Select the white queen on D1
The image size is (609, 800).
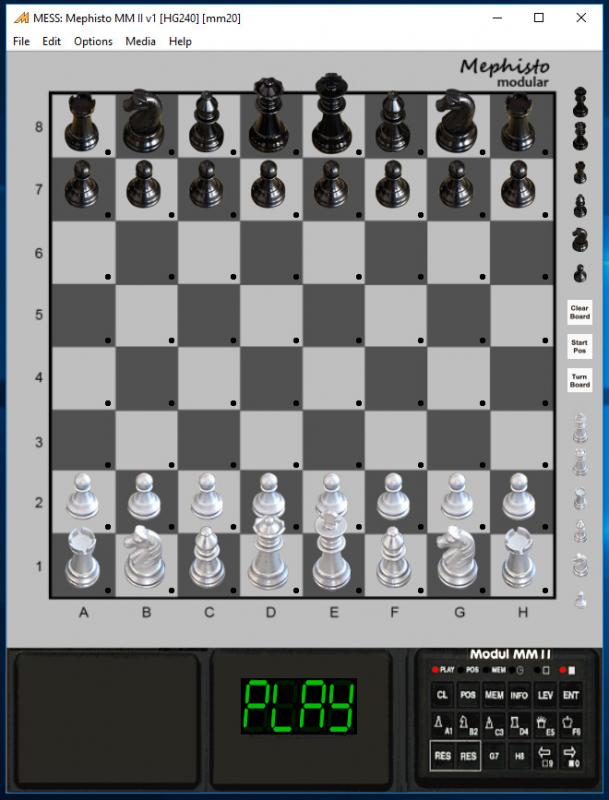click(x=268, y=553)
